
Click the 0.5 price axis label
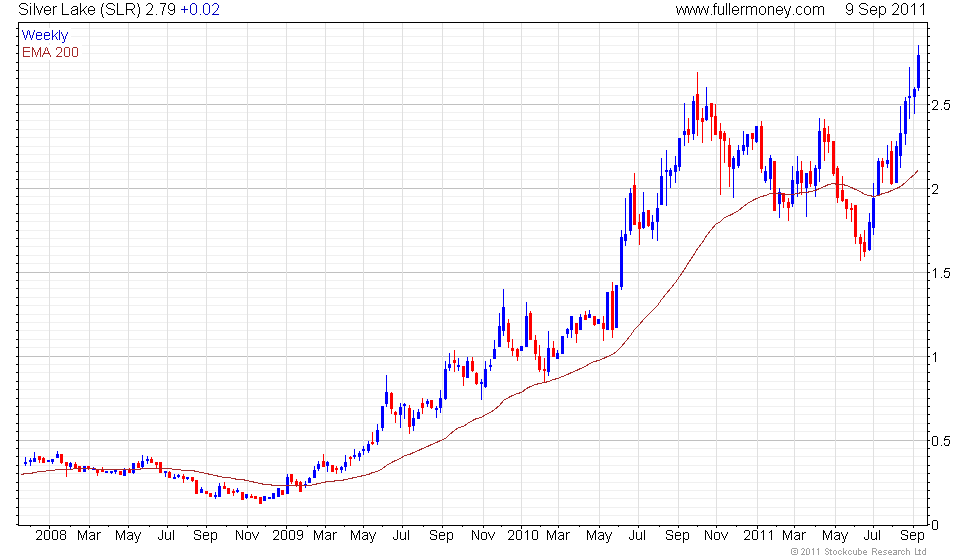tap(941, 441)
